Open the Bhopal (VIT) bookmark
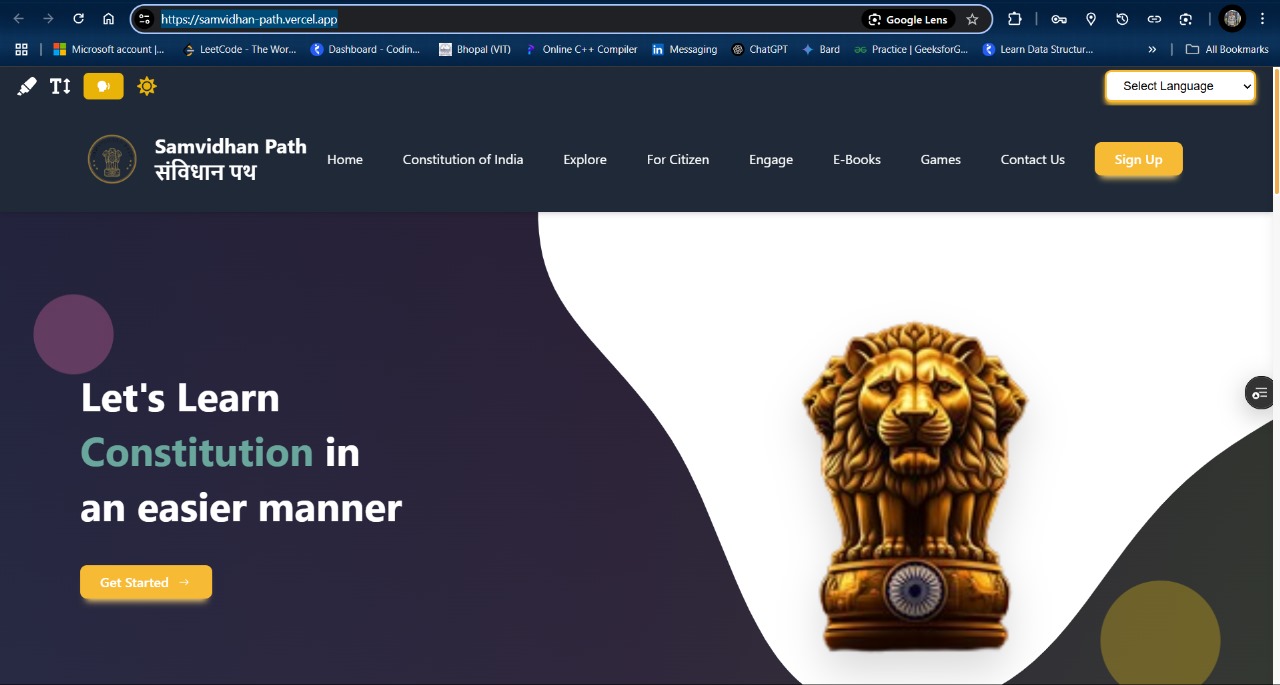Viewport: 1280px width, 685px height. 475,49
